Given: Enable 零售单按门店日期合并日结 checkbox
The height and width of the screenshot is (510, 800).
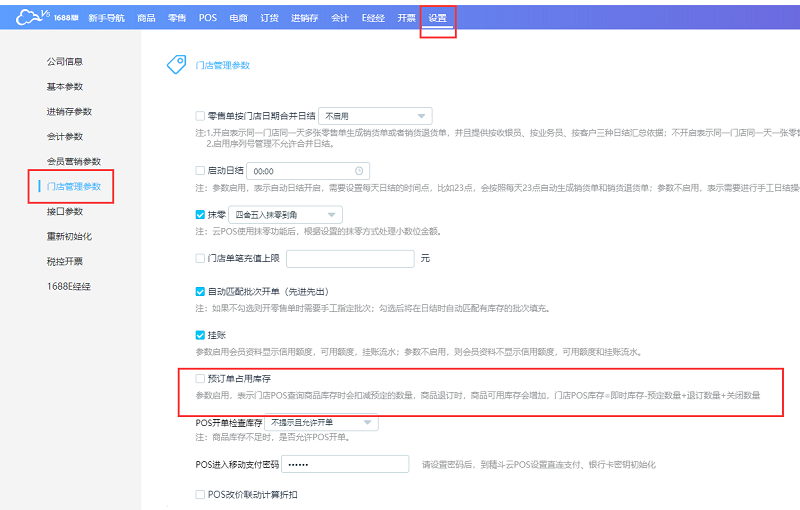Looking at the screenshot, I should tap(200, 116).
